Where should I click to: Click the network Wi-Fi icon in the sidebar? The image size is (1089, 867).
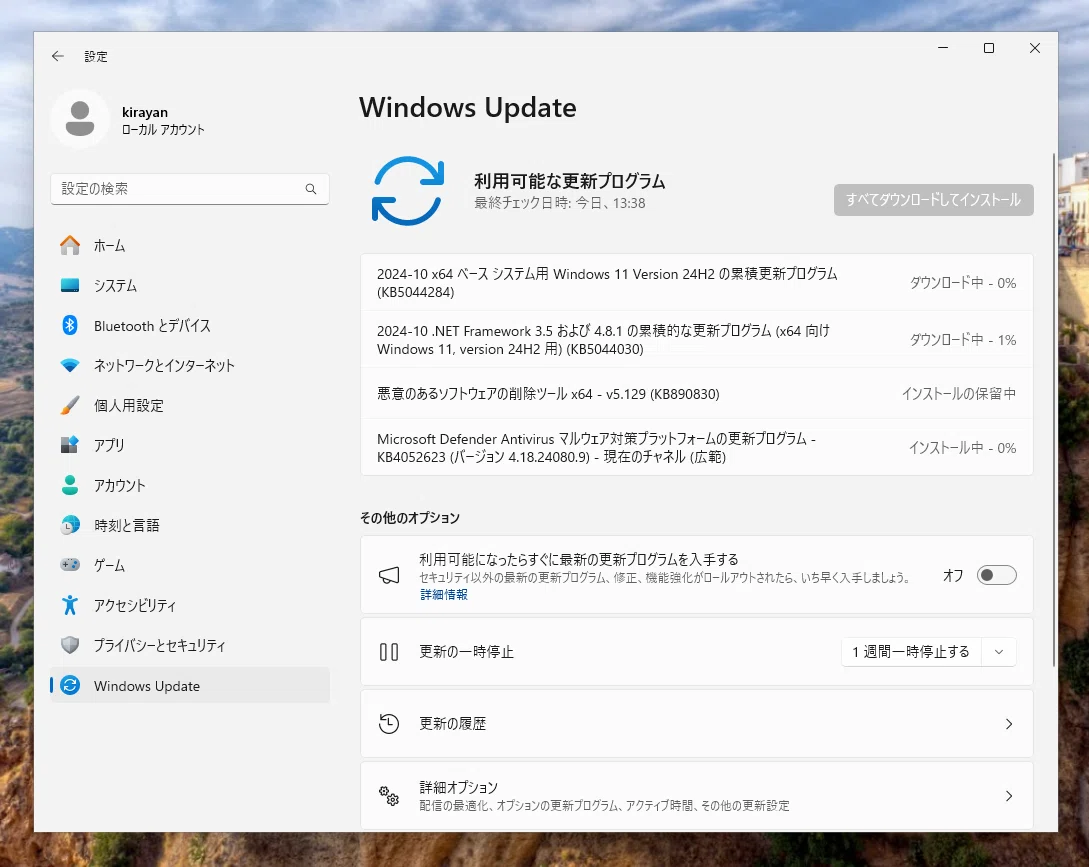[69, 365]
